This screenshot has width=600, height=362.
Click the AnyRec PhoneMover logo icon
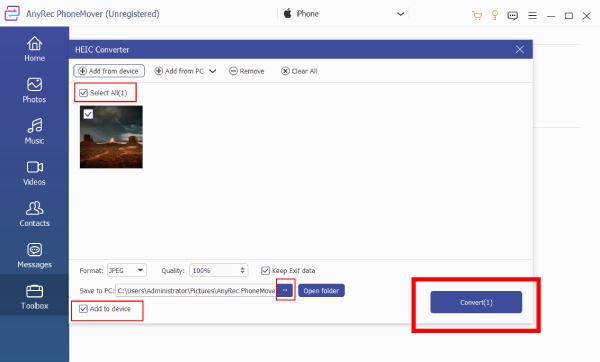[x=12, y=14]
